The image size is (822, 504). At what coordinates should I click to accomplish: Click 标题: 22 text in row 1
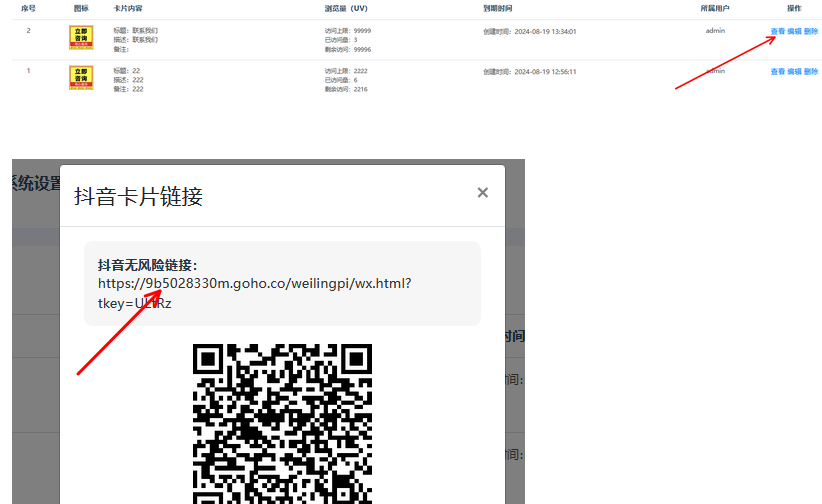tap(127, 70)
